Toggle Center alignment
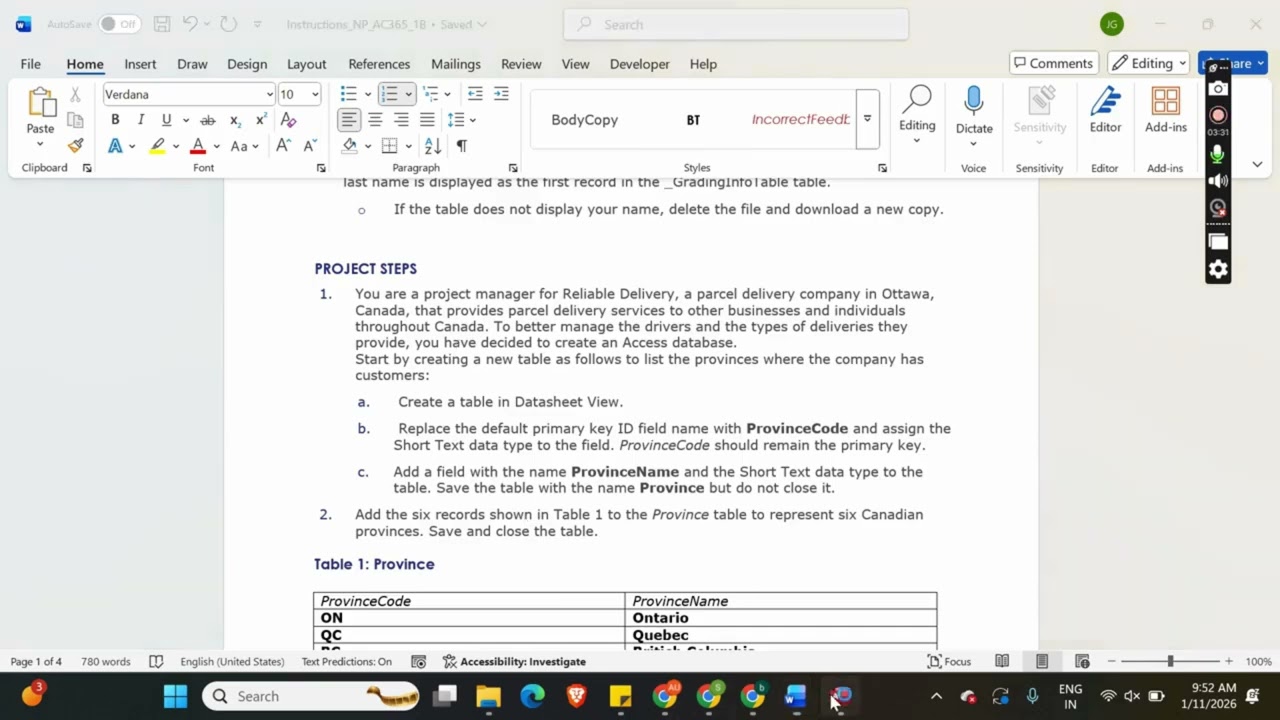This screenshot has height=720, width=1280. [375, 120]
